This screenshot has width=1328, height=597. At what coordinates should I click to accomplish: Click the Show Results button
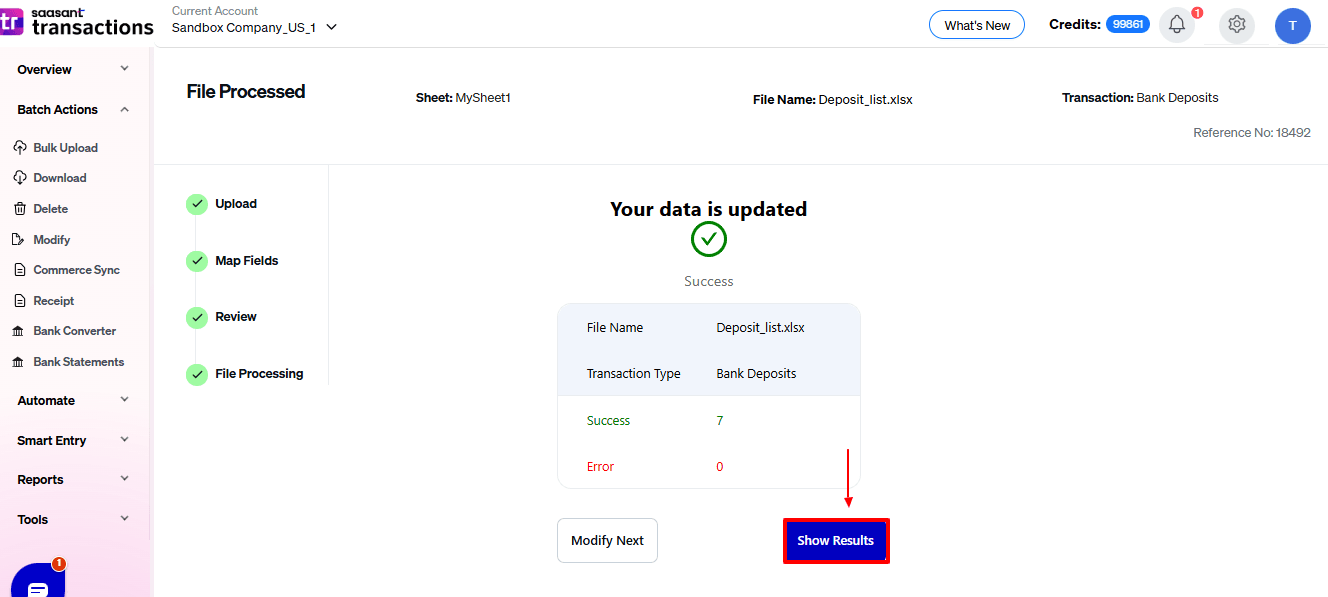pos(835,541)
